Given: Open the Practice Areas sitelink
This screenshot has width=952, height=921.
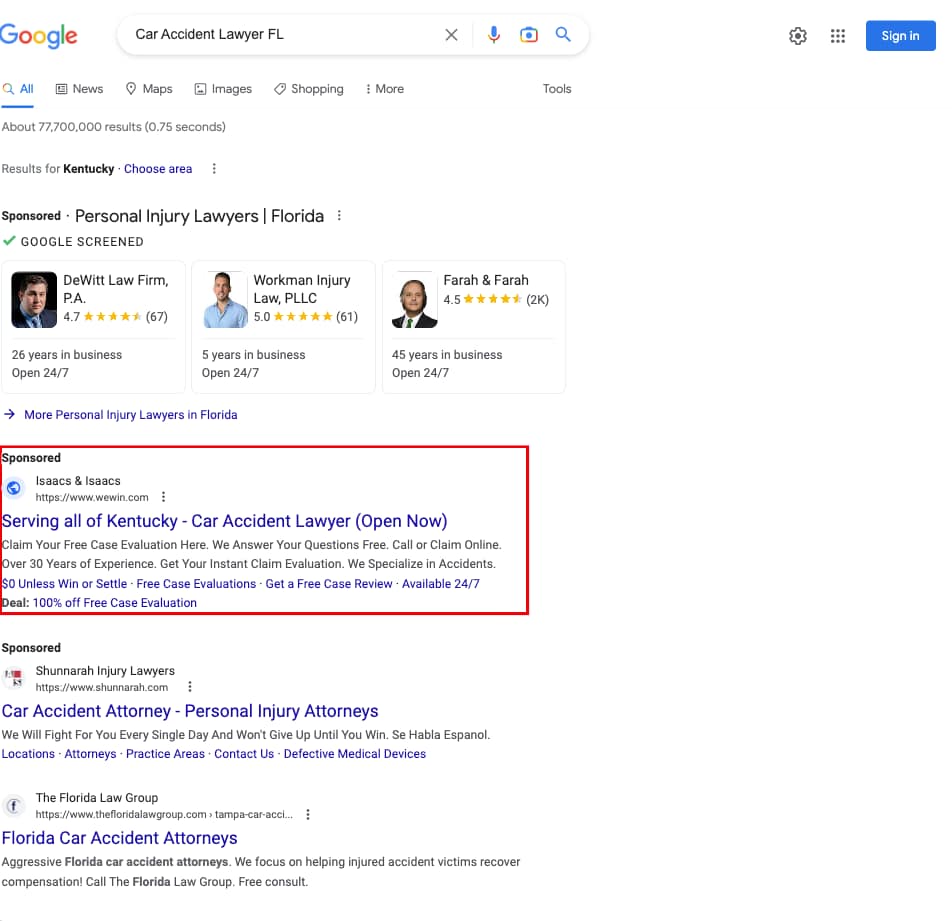Looking at the screenshot, I should click(x=165, y=753).
